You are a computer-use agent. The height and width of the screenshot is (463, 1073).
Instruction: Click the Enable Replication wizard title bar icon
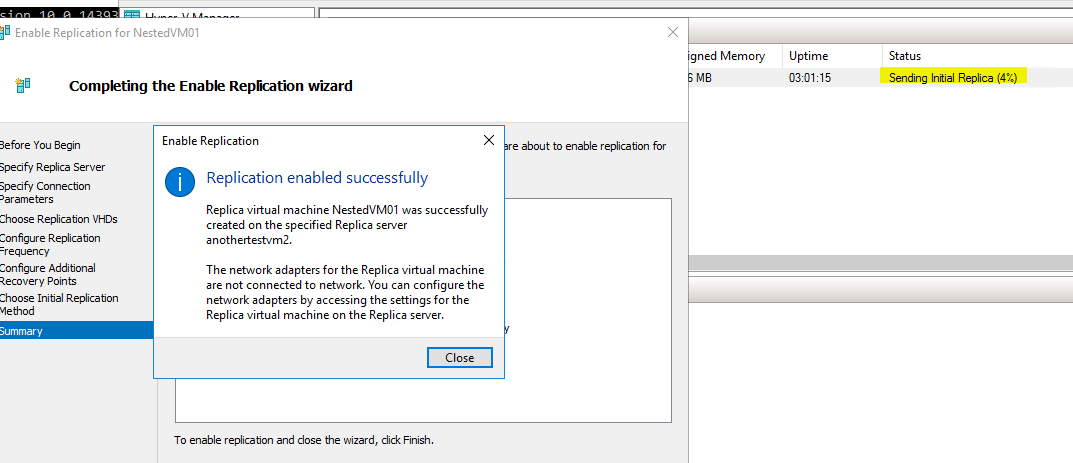(4, 32)
